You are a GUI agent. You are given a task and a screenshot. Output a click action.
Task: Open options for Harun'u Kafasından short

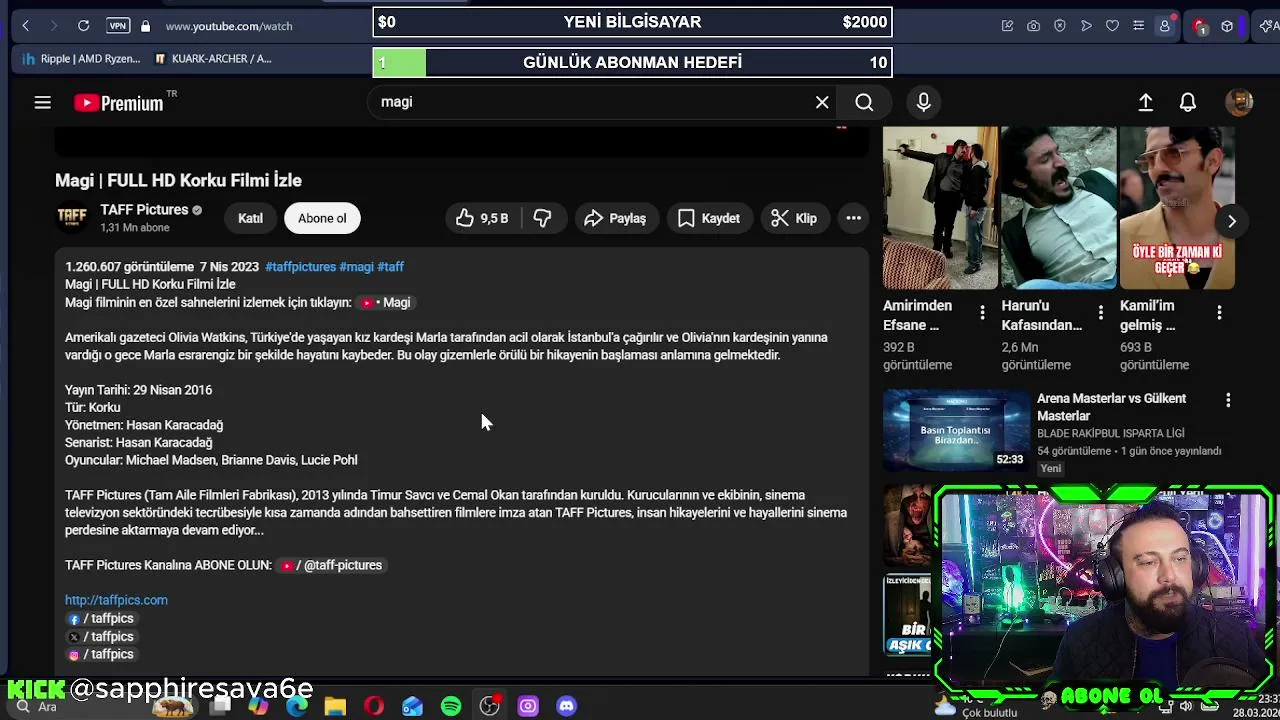[1100, 314]
